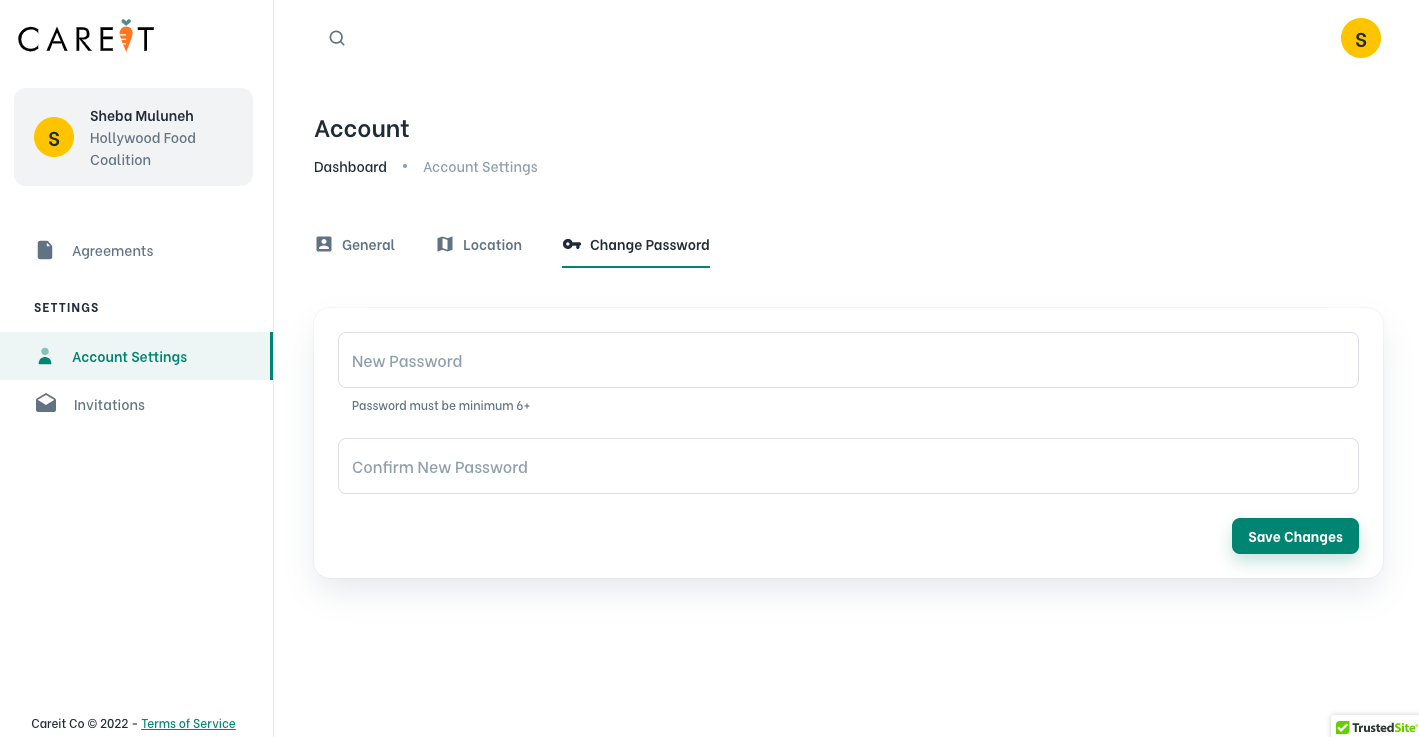Focus the New Password field
1419x737 pixels.
848,360
